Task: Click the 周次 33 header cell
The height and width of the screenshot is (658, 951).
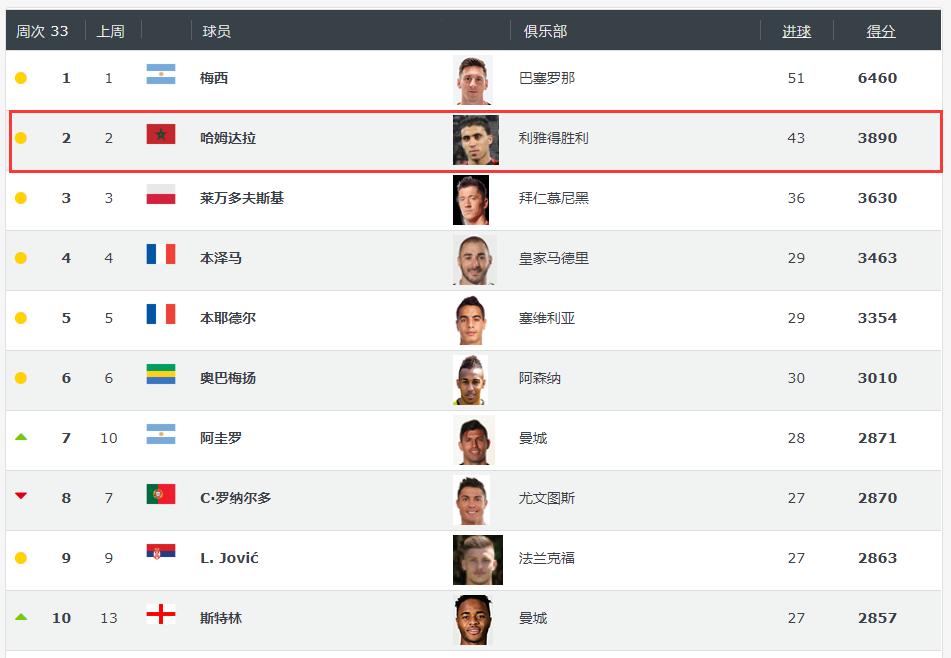Action: coord(42,31)
